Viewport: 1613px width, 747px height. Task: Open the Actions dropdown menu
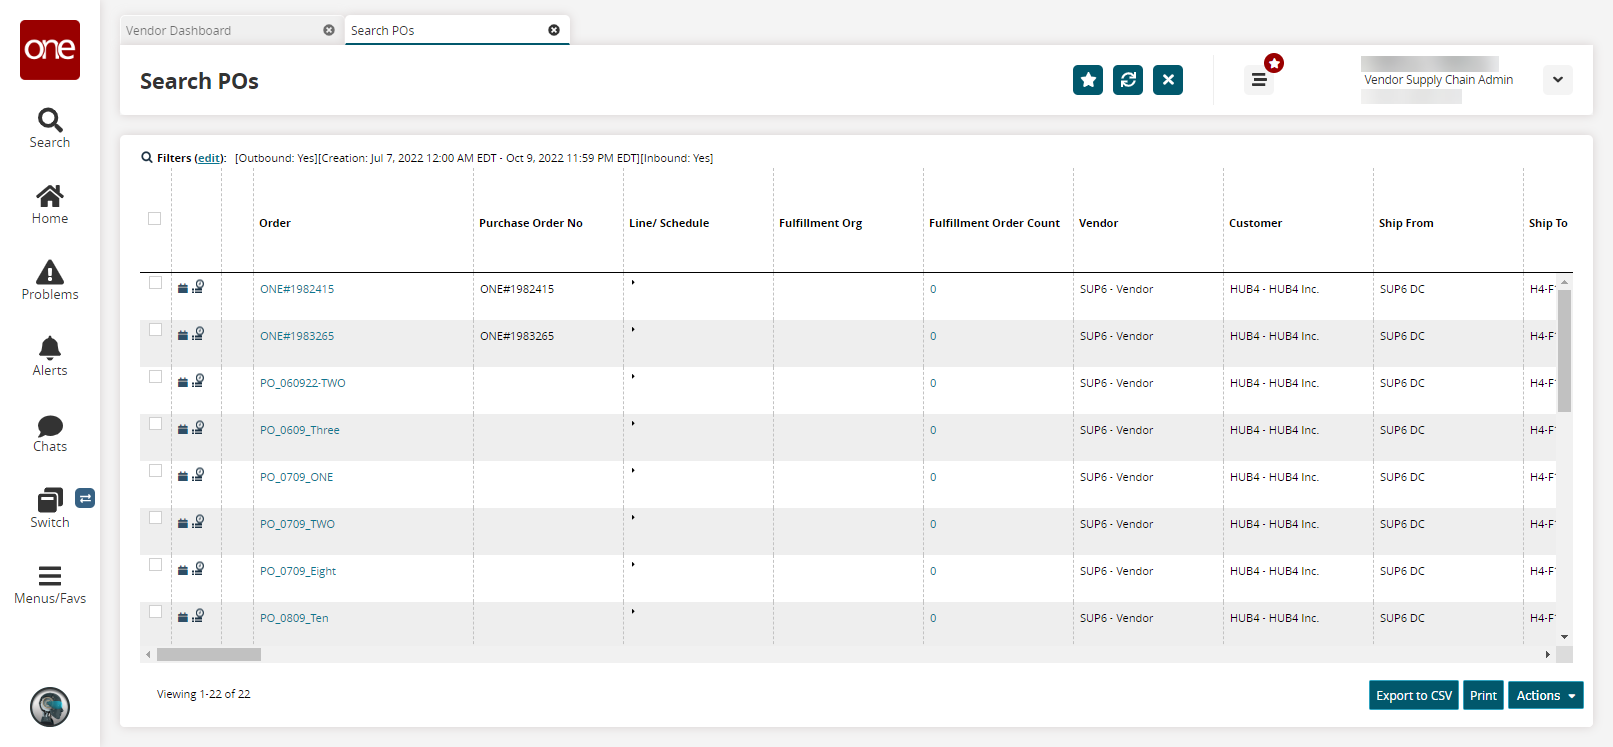click(1545, 696)
